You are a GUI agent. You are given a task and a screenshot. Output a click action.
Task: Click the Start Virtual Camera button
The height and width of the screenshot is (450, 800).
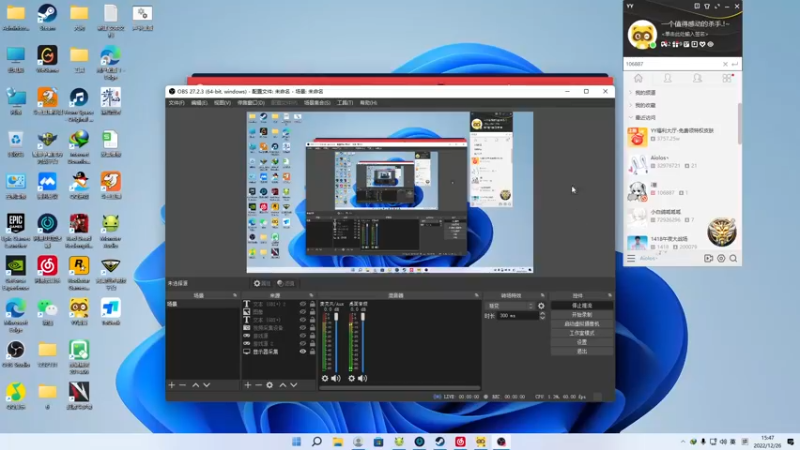click(x=582, y=324)
